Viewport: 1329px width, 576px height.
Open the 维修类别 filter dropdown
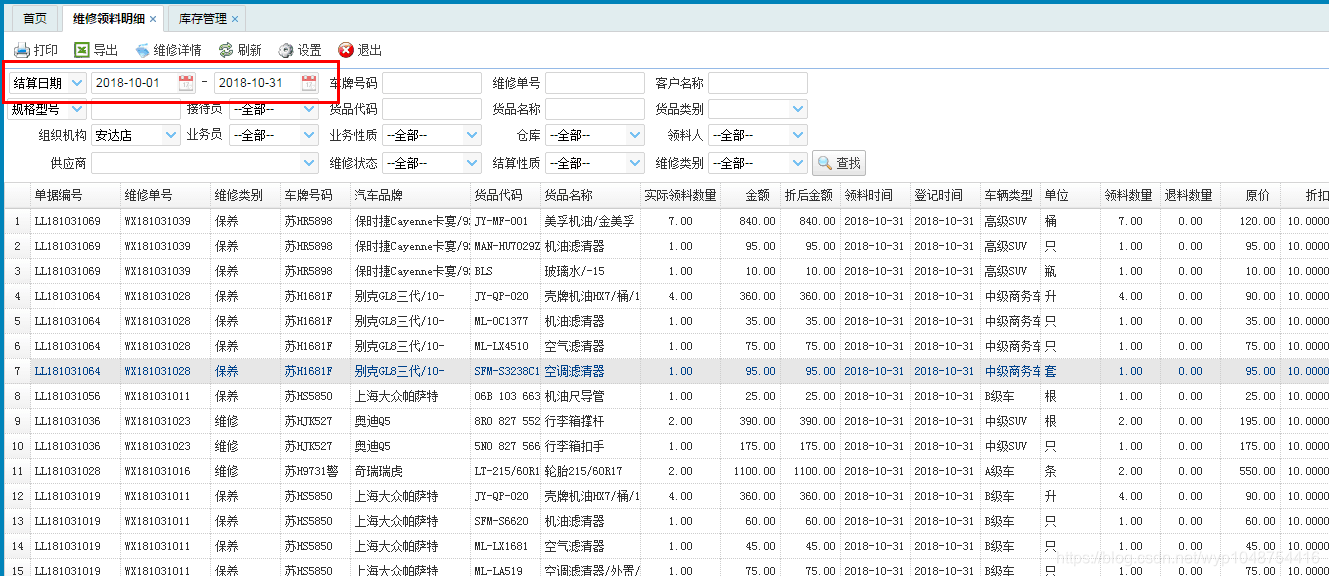798,163
